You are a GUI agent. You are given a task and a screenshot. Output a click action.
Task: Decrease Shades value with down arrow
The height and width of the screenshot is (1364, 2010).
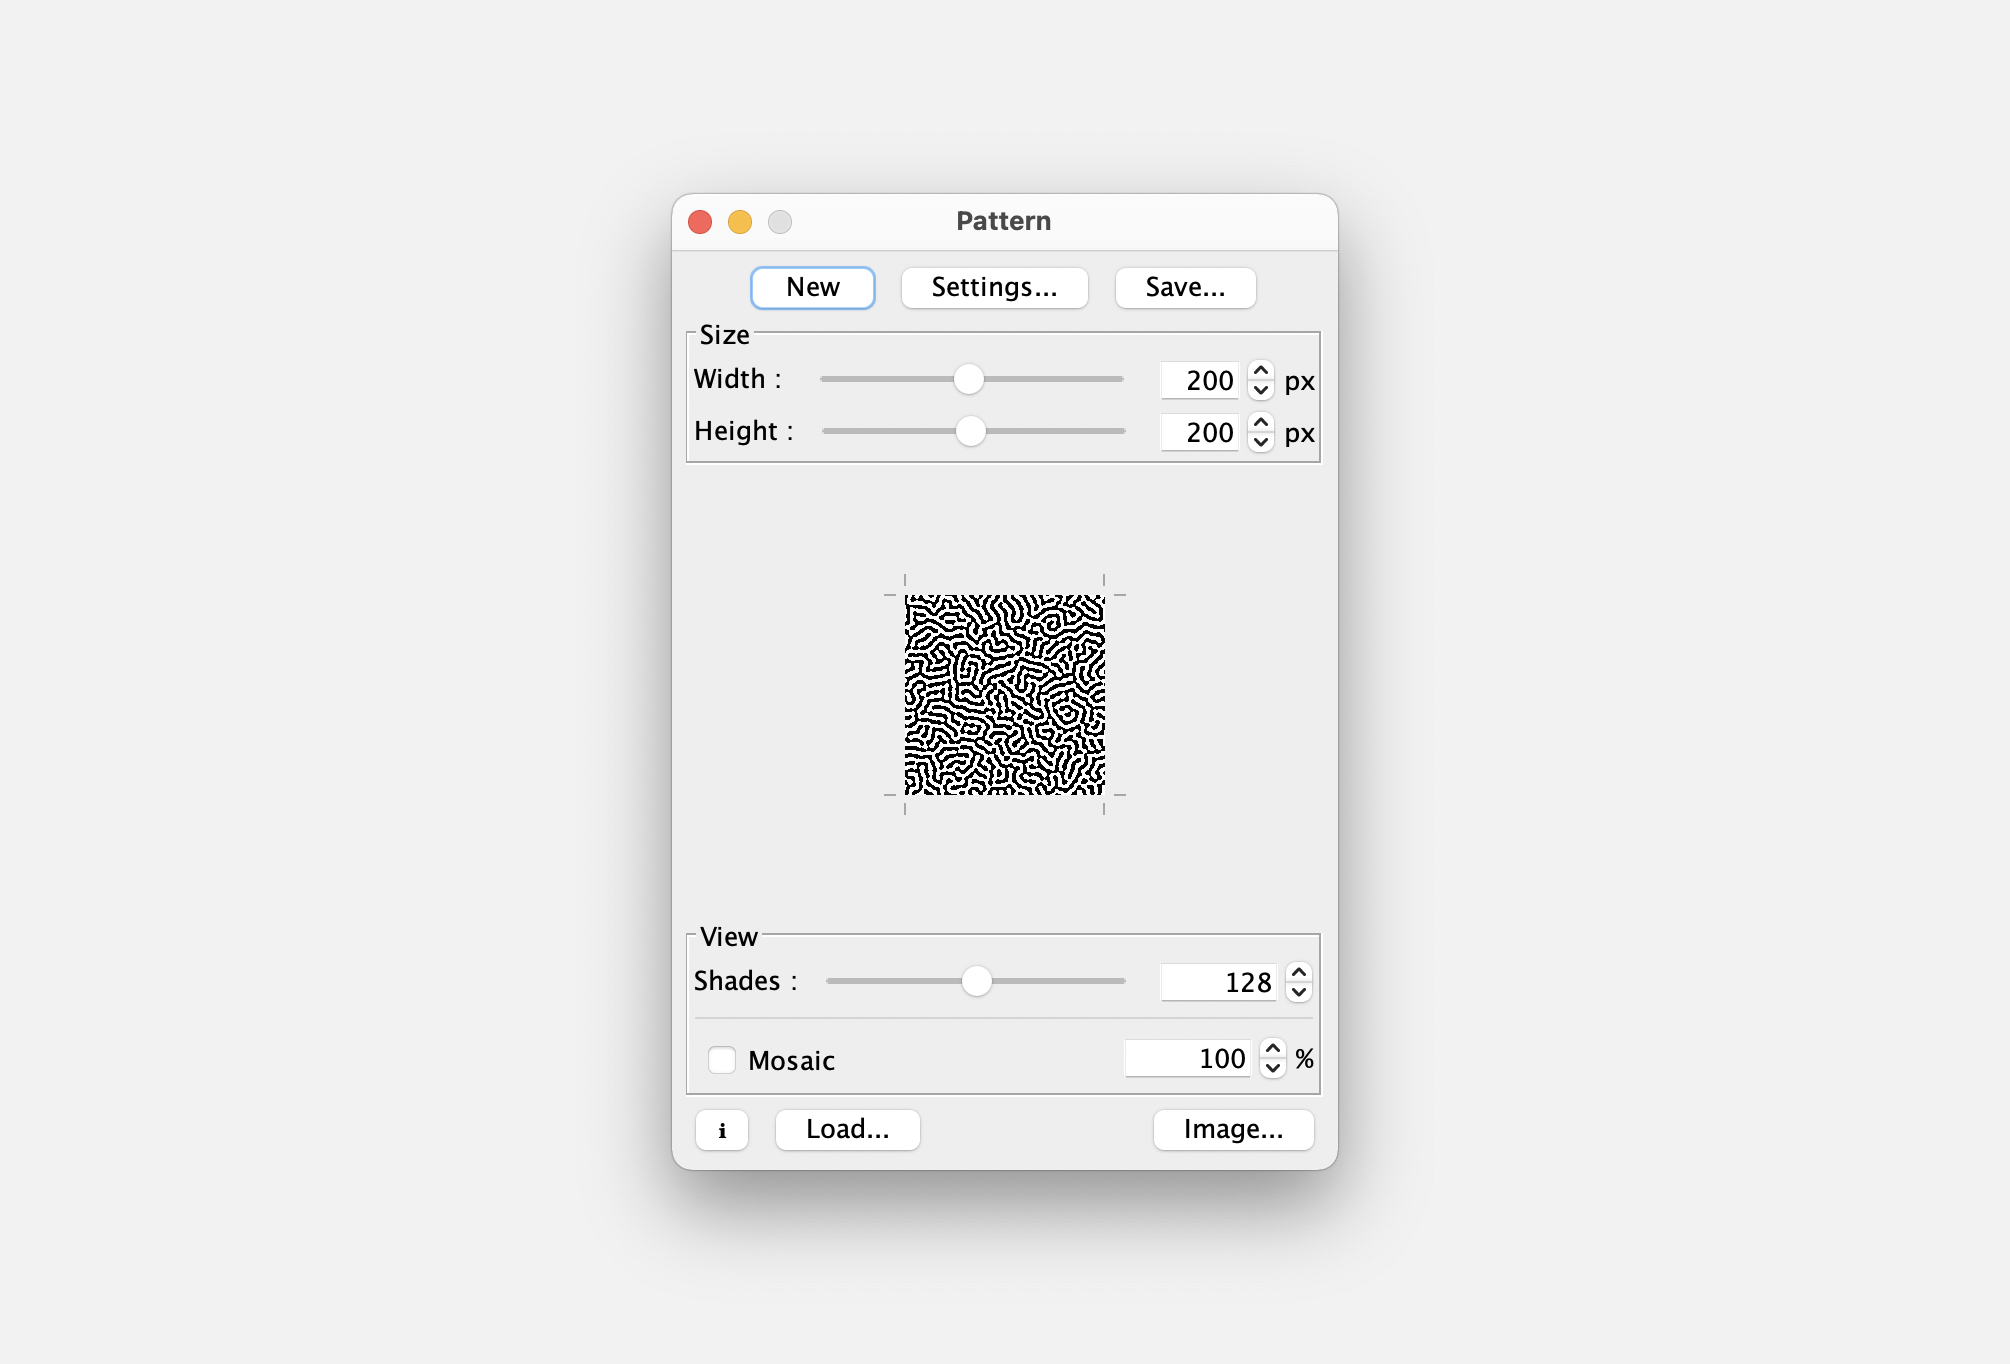click(1298, 992)
